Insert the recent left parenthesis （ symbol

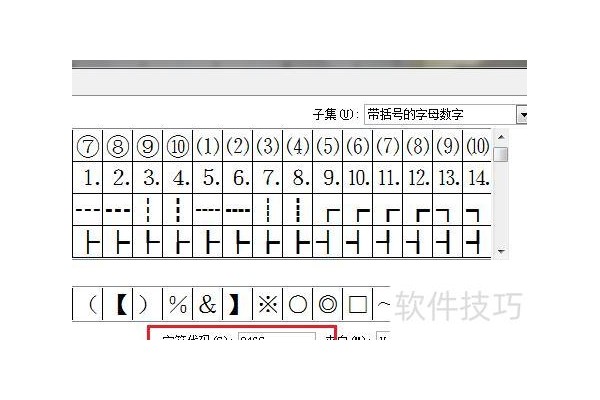[88, 304]
